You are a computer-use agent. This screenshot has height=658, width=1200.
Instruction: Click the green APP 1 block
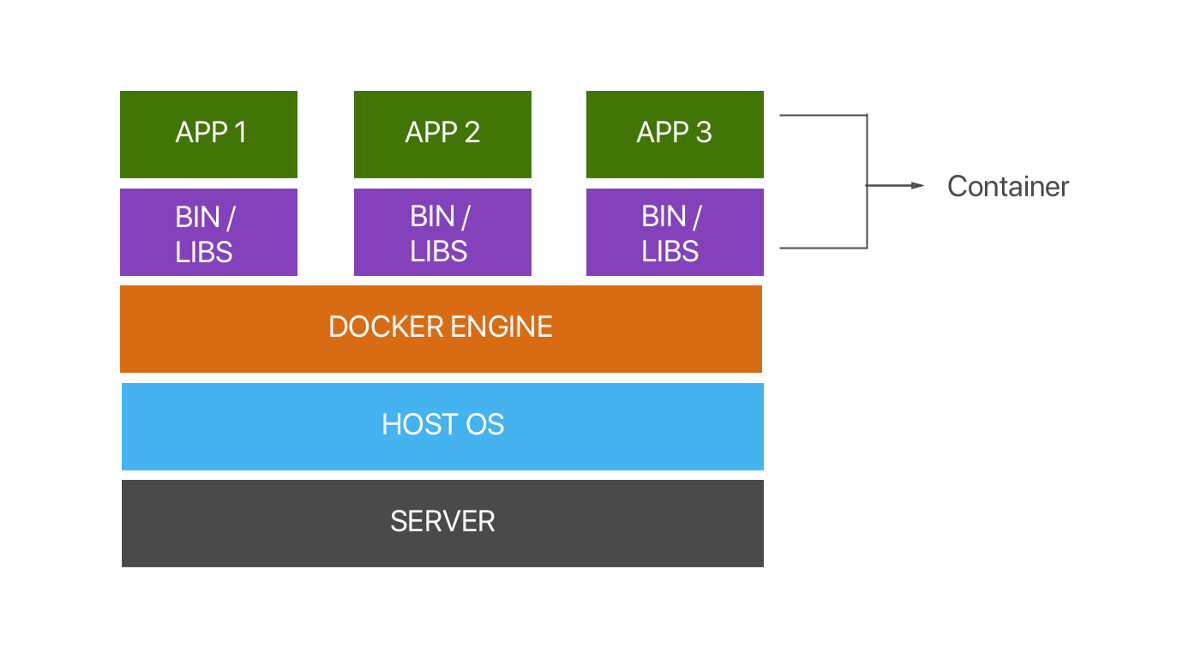click(x=209, y=134)
